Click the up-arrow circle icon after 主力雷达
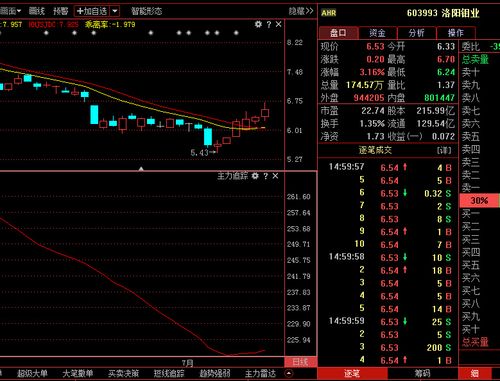 (x=289, y=373)
